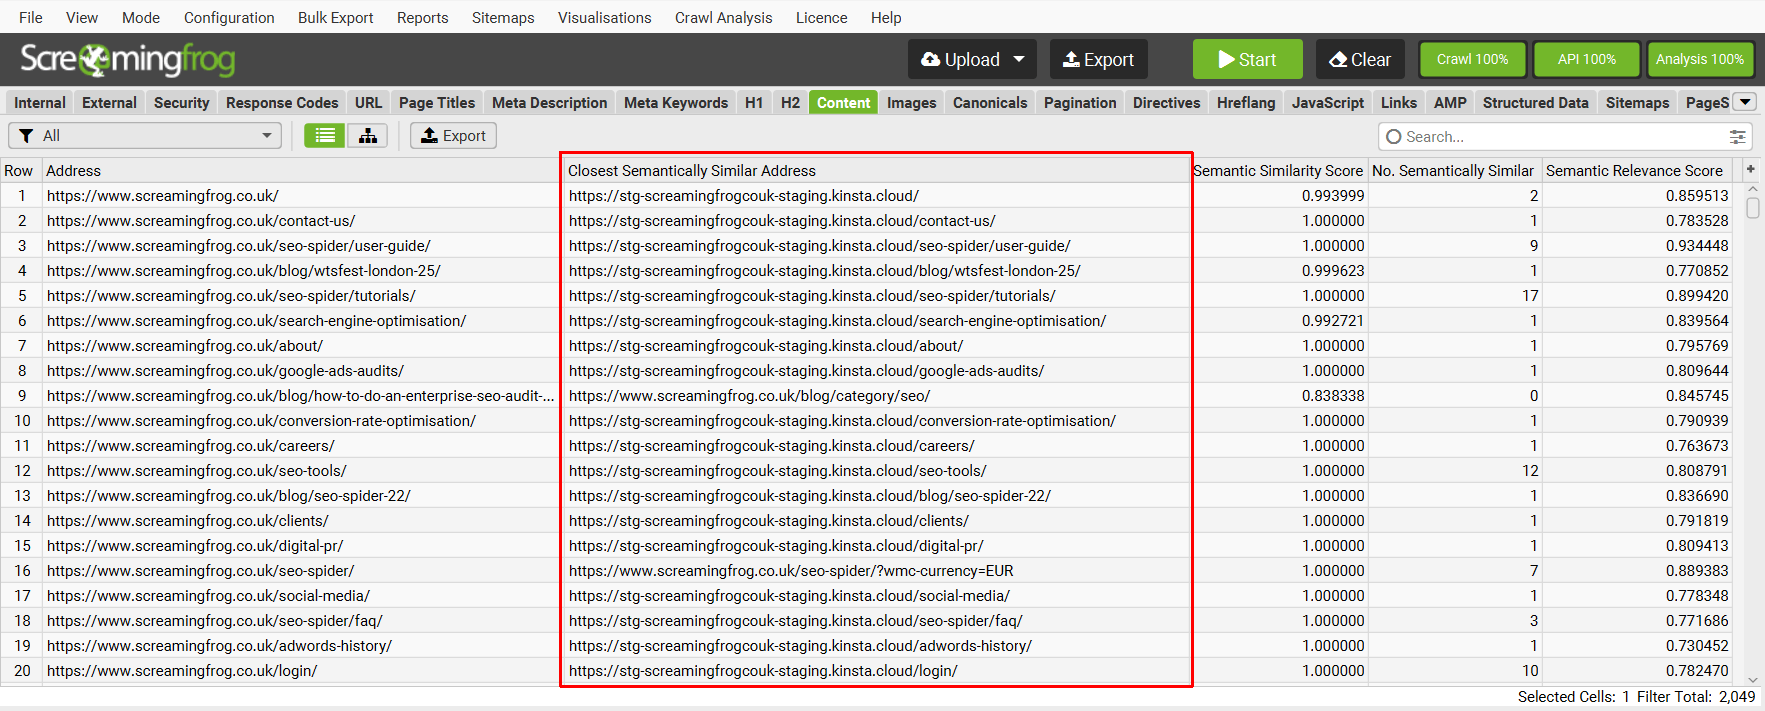
Task: Switch to the Sitemaps tab
Action: 1637,102
